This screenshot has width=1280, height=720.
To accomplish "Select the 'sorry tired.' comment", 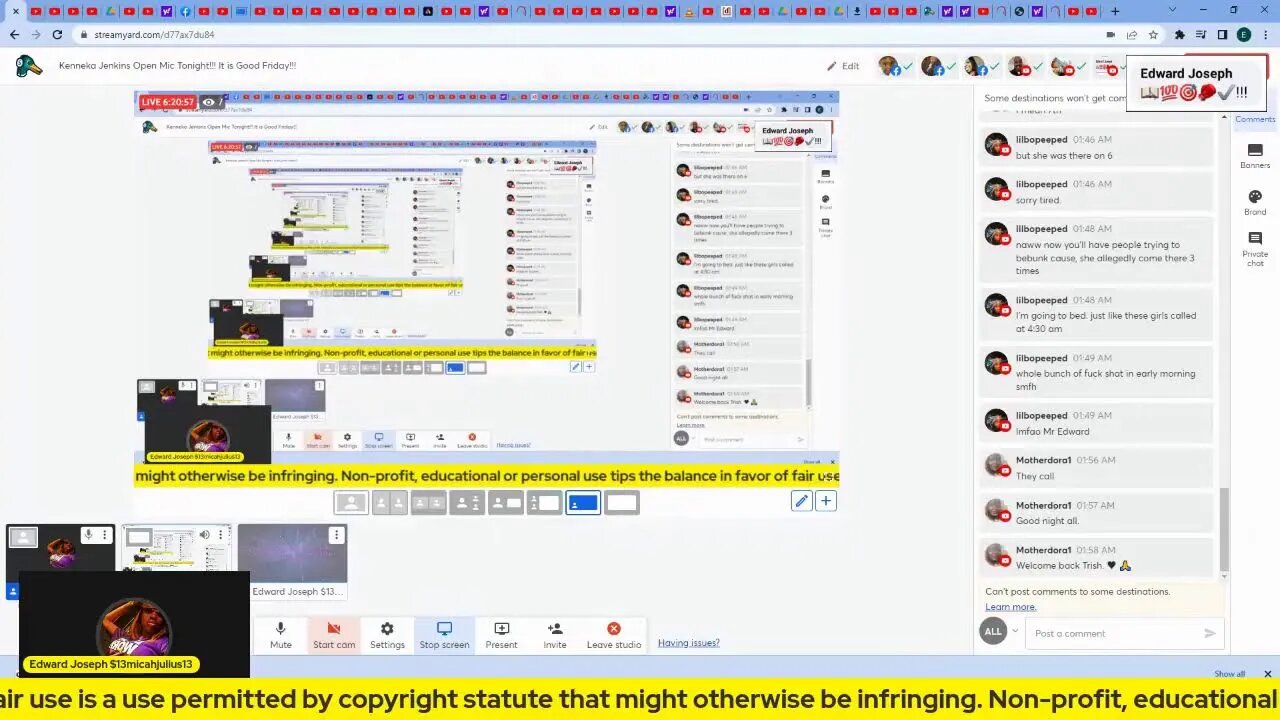I will point(1098,191).
